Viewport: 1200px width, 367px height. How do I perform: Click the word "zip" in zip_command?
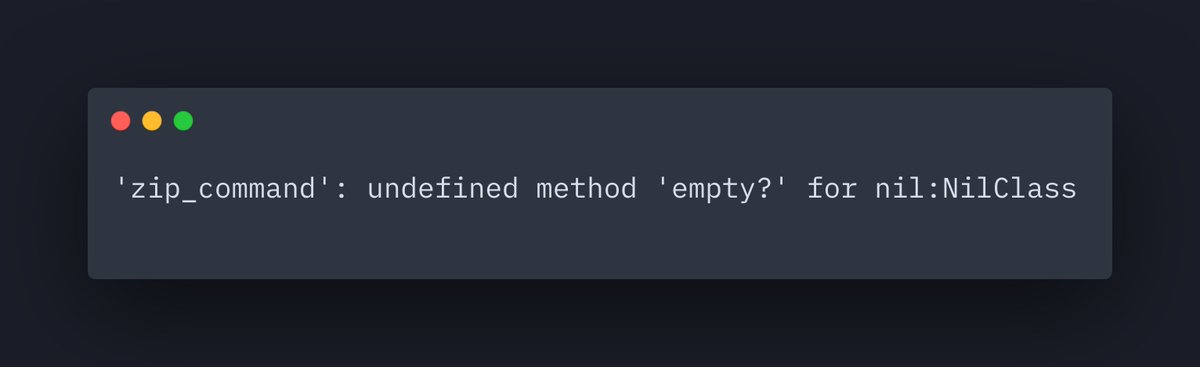point(160,188)
